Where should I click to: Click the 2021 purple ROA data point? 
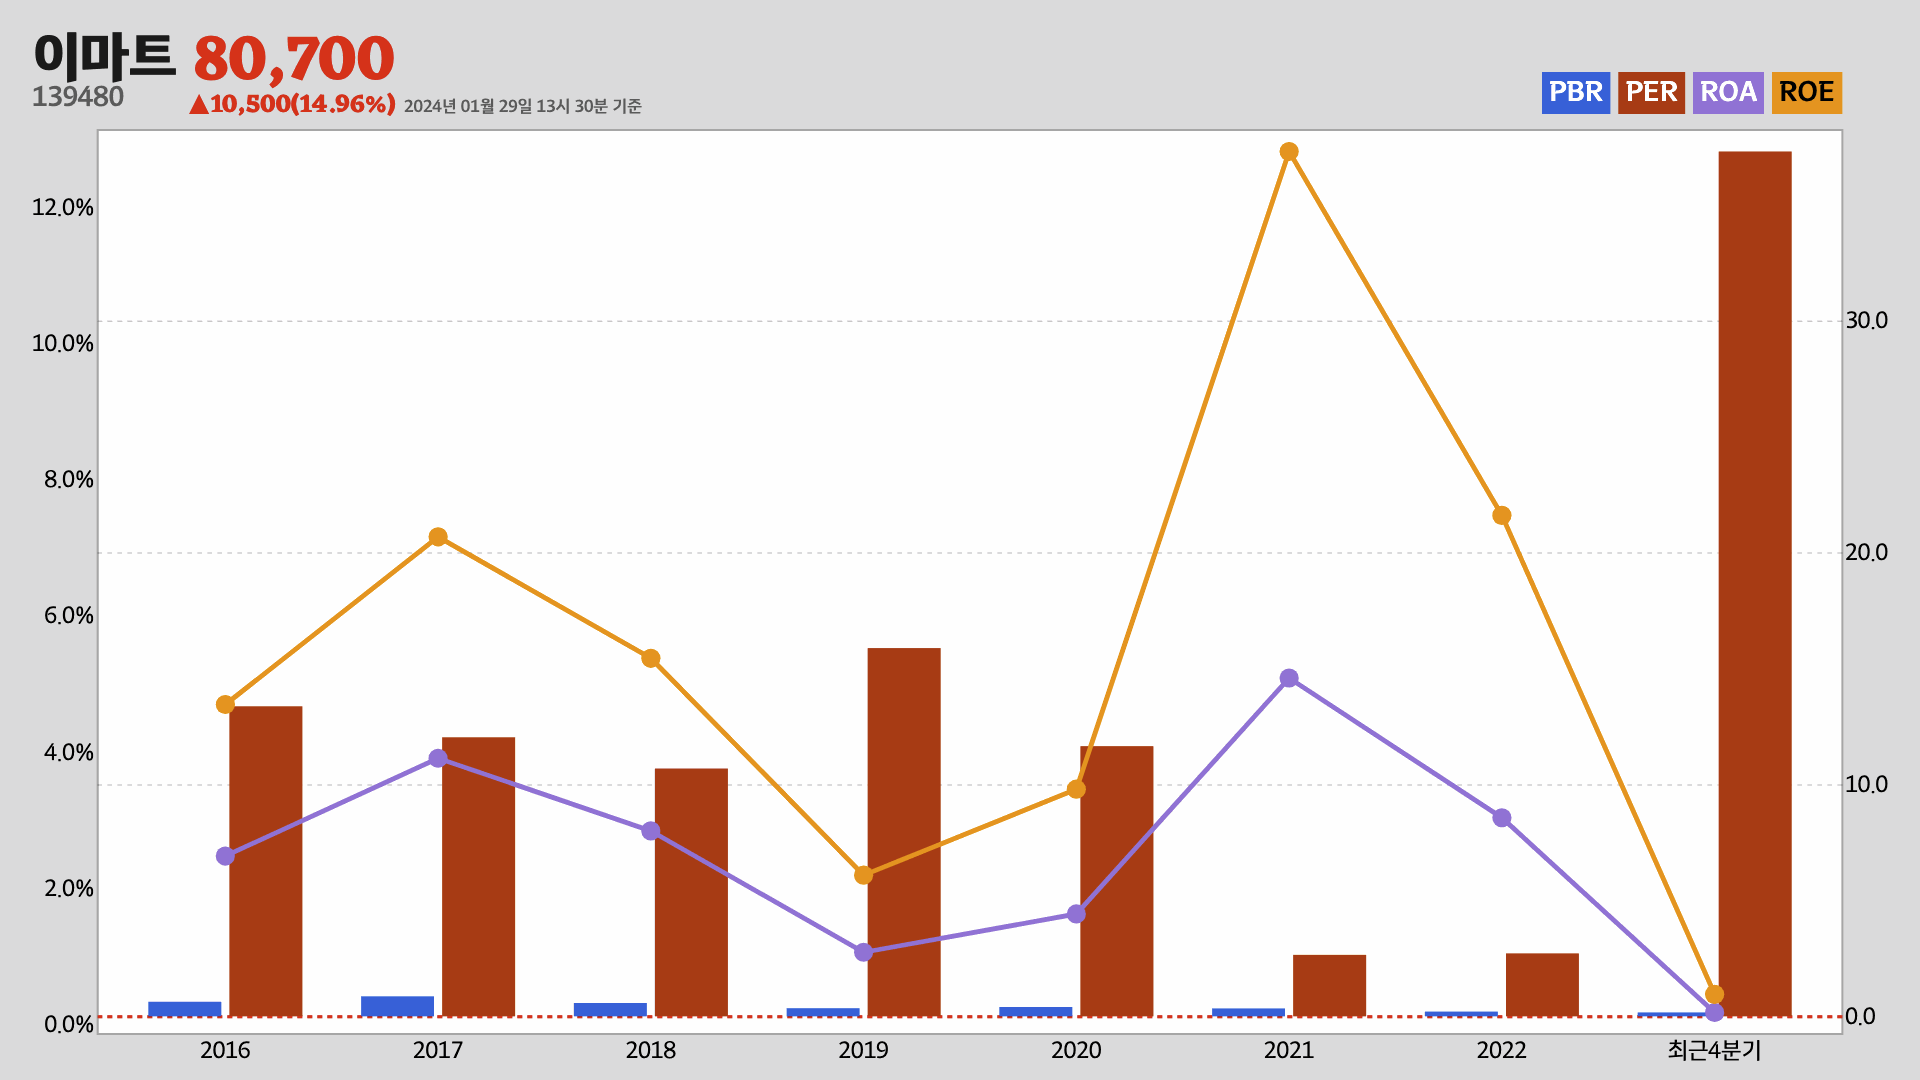click(x=1289, y=678)
